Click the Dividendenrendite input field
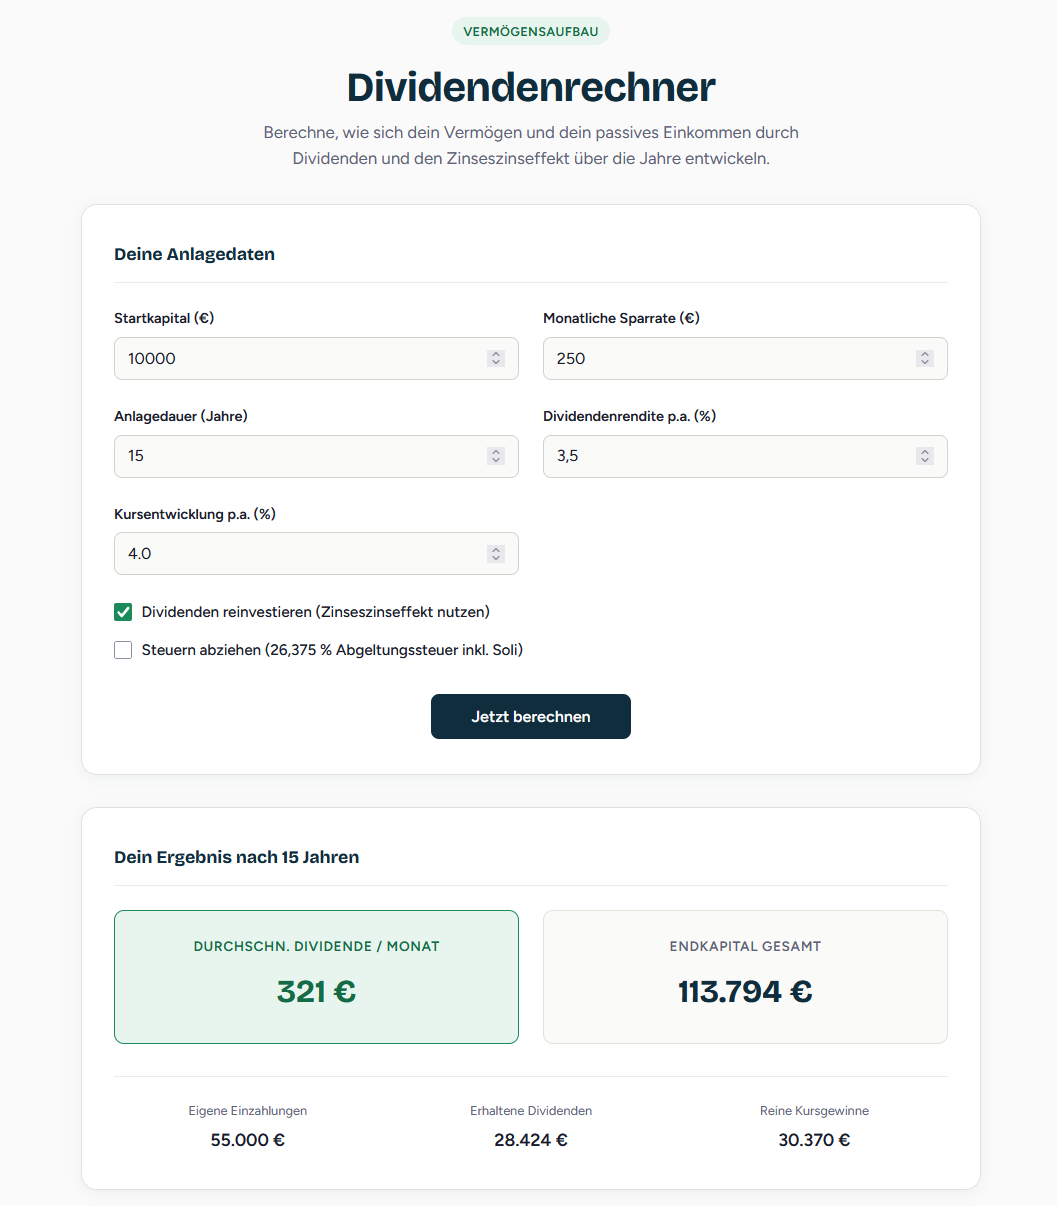 click(730, 456)
